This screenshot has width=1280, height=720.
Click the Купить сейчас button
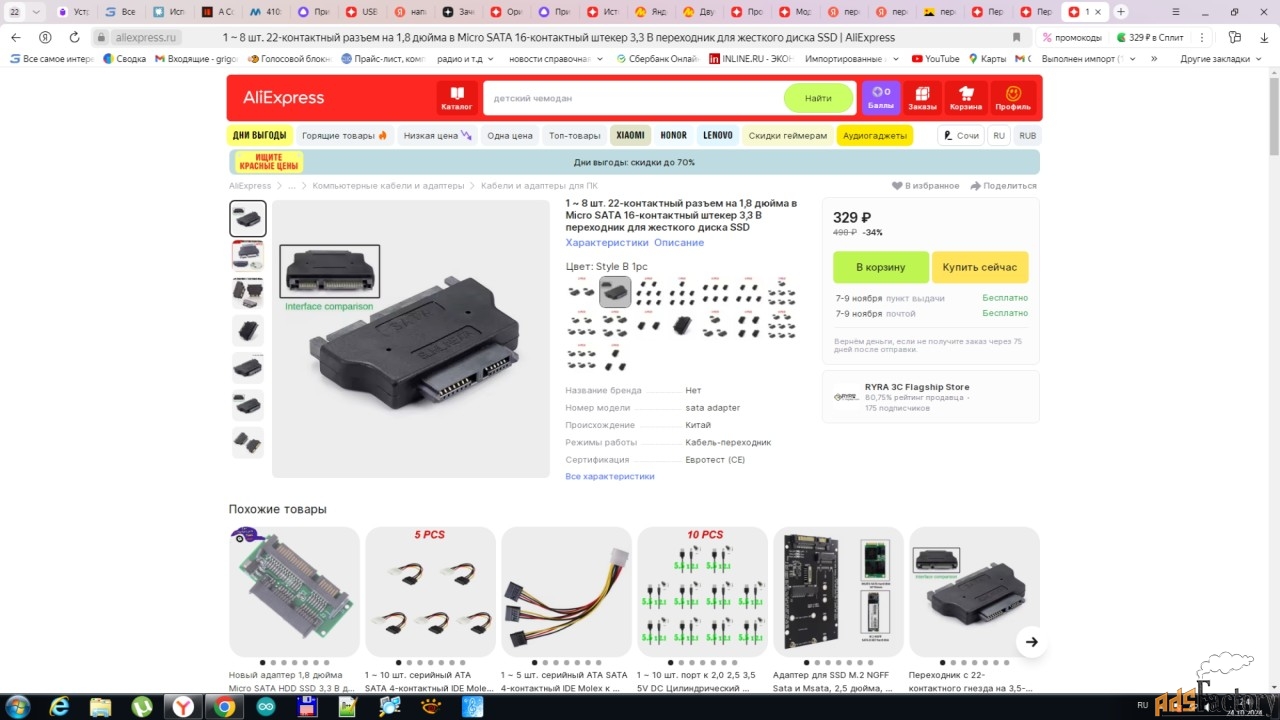(x=979, y=267)
